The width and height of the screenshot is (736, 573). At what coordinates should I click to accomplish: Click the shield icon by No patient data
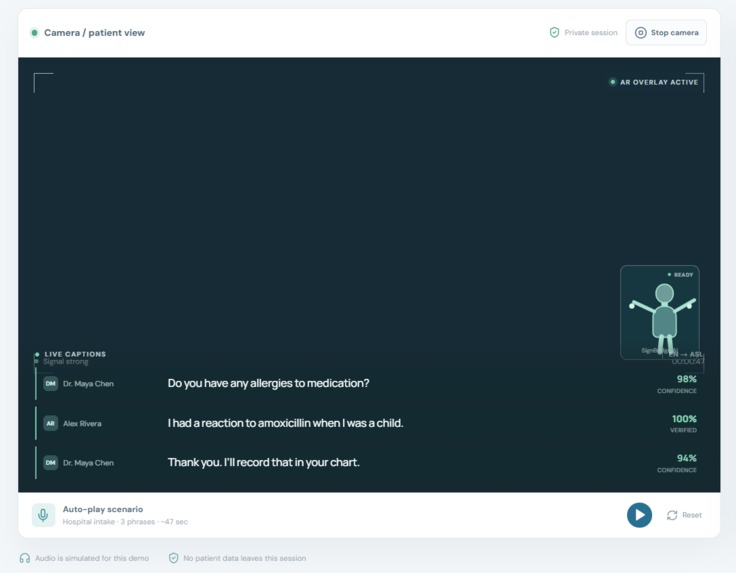tap(173, 558)
